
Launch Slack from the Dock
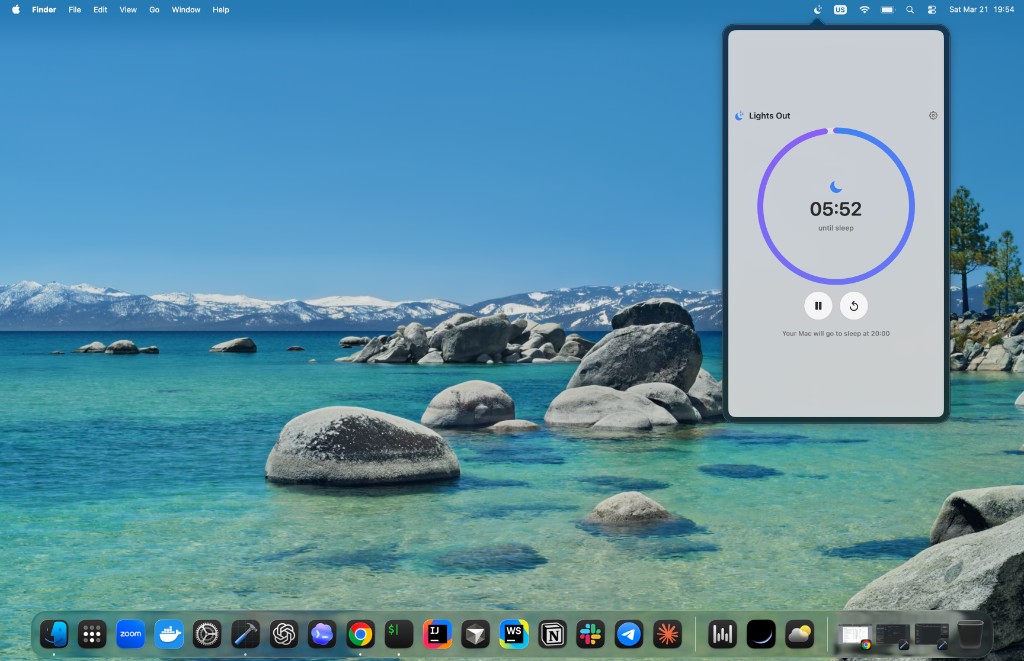click(590, 634)
